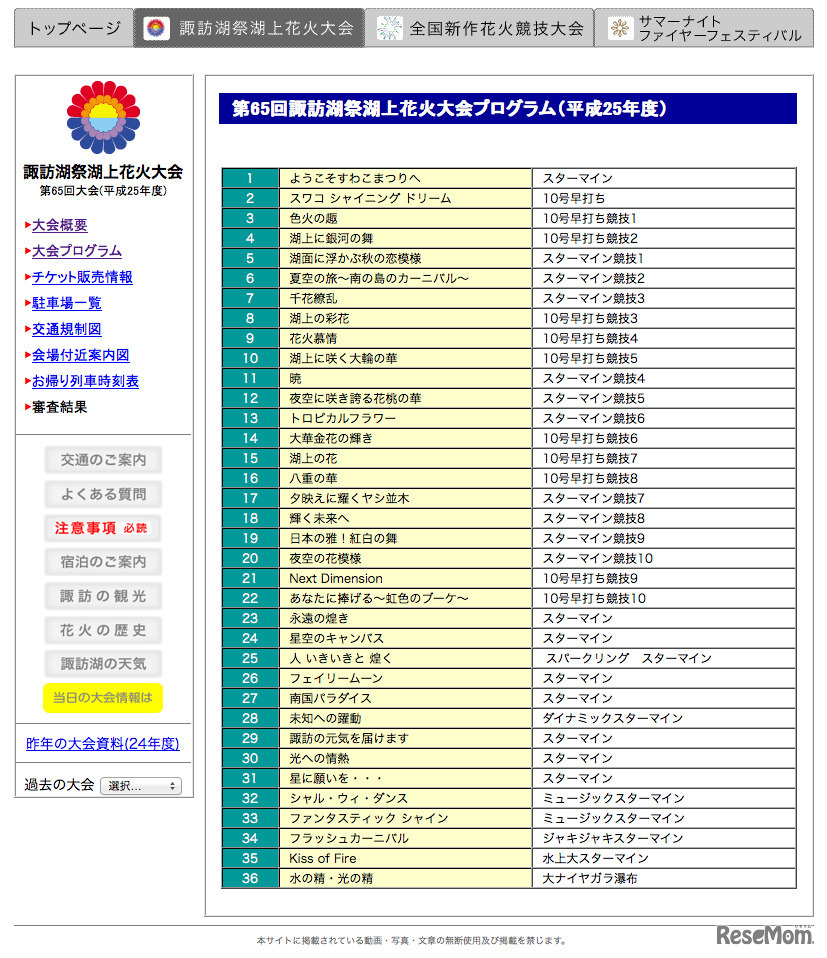Click program title Kiss of Fire
This screenshot has height=958, width=827.
coord(323,858)
